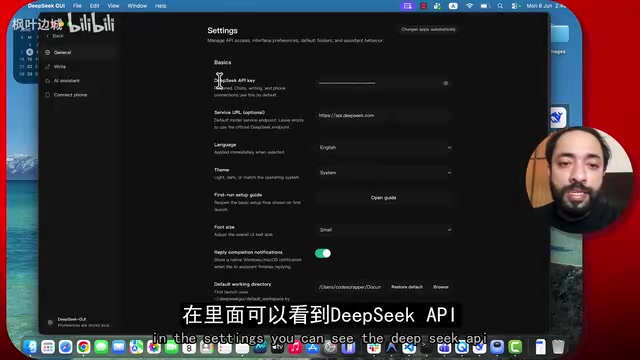
Task: Open Calendar from the Dock
Action: click(x=189, y=347)
